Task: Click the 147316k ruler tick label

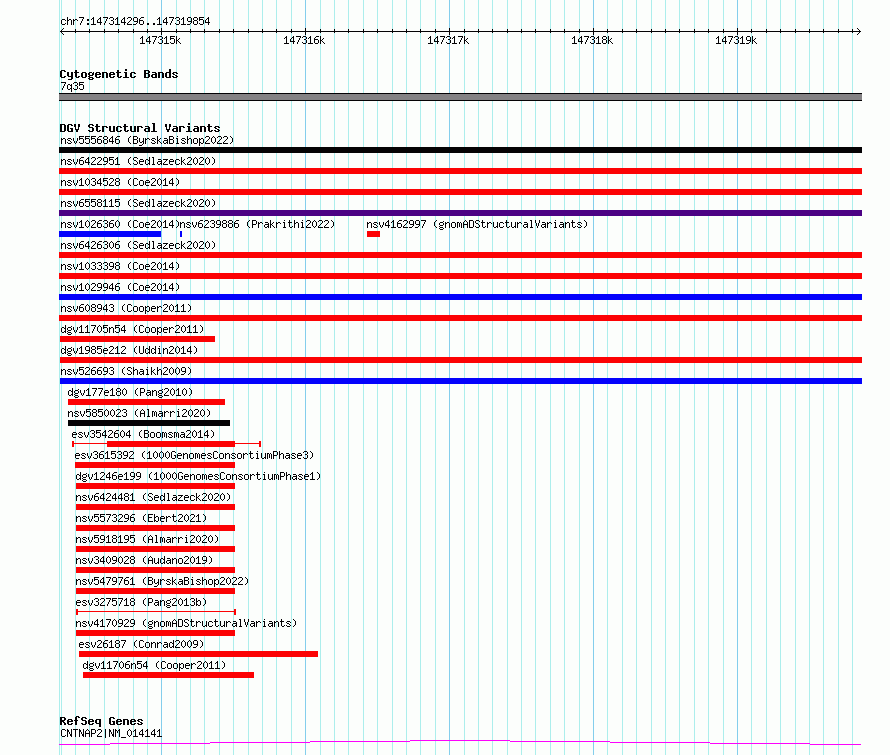Action: 304,40
